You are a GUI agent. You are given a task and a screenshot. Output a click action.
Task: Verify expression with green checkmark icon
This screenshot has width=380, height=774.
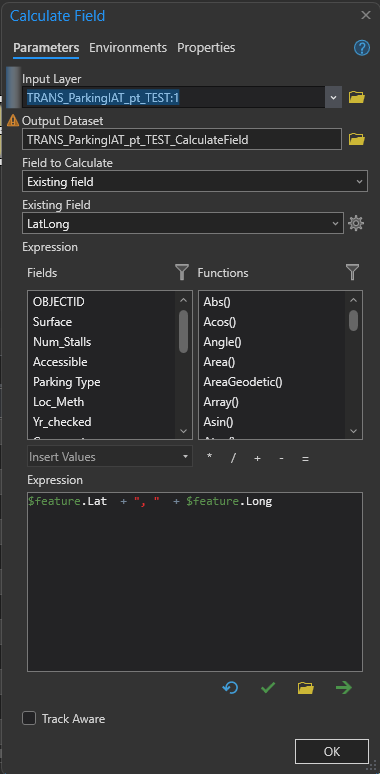point(267,687)
